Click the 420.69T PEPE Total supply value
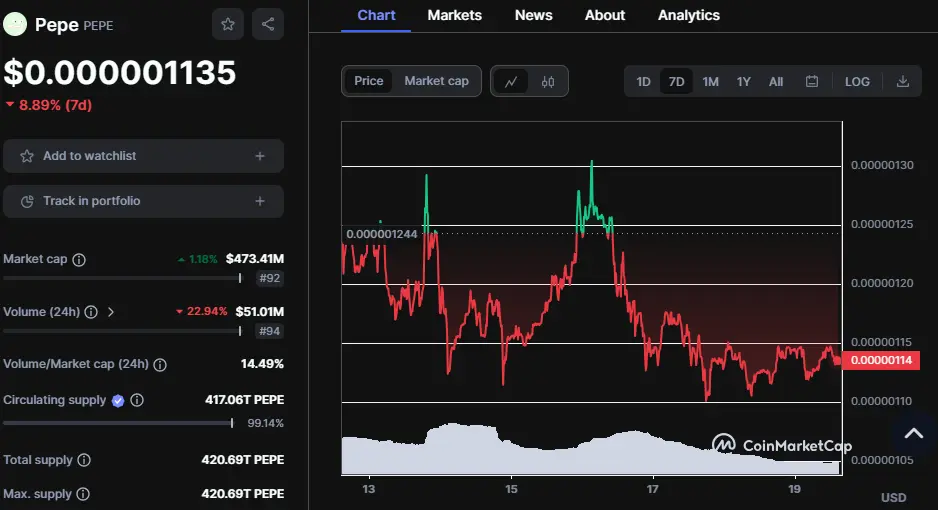Image resolution: width=938 pixels, height=510 pixels. click(243, 460)
